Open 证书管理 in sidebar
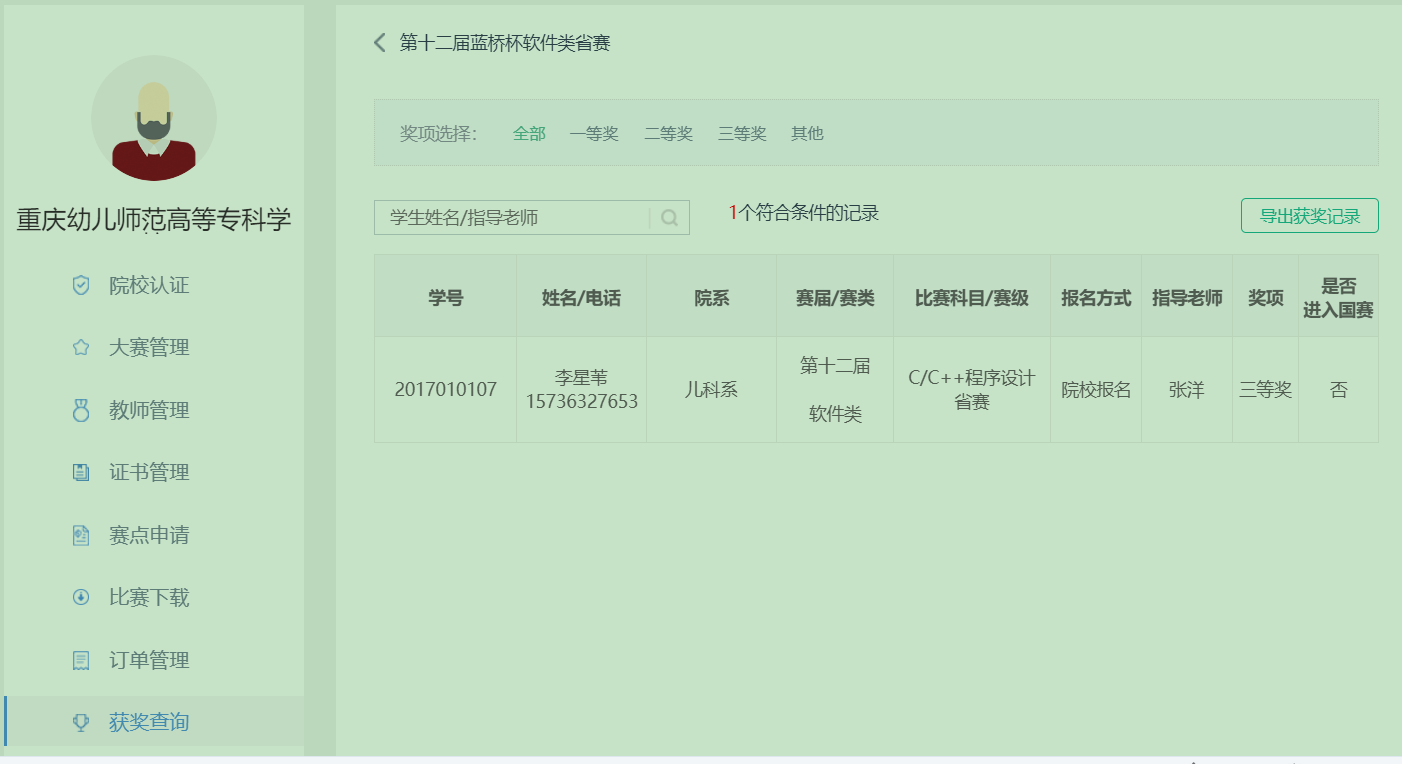Image resolution: width=1402 pixels, height=764 pixels. (149, 473)
